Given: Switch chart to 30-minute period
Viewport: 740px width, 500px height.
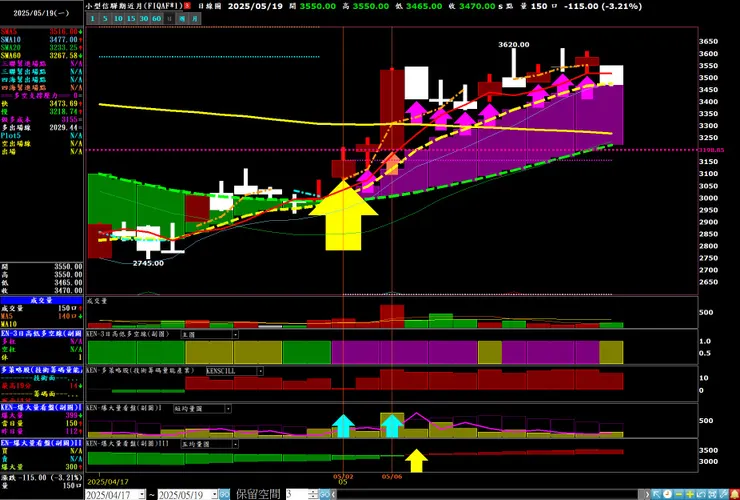Looking at the screenshot, I should tap(143, 18).
